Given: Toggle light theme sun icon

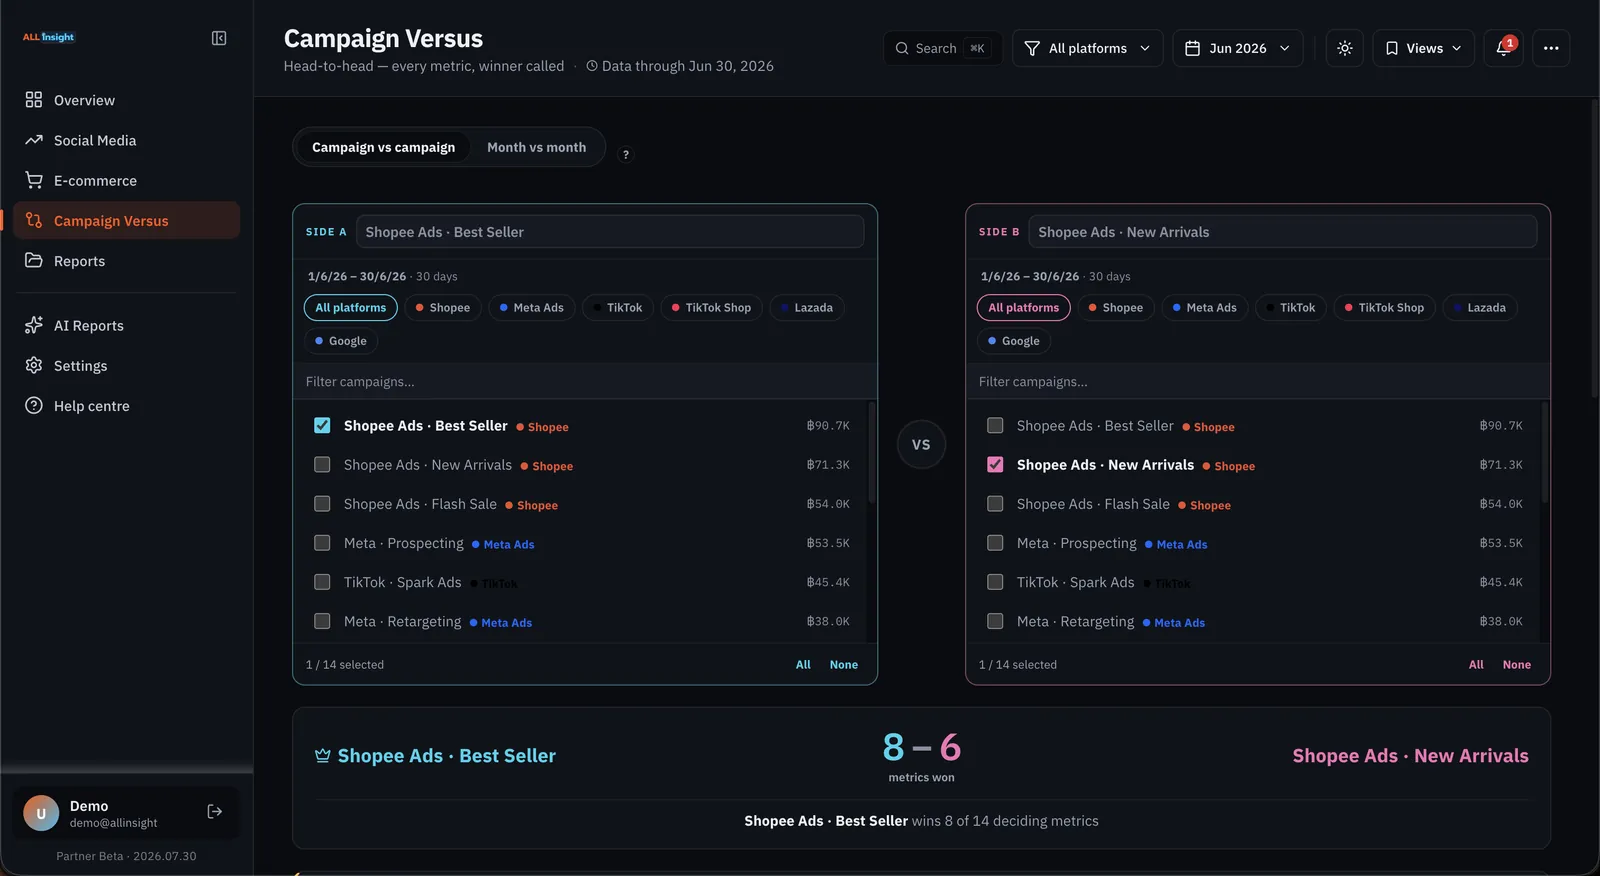Looking at the screenshot, I should pos(1345,48).
